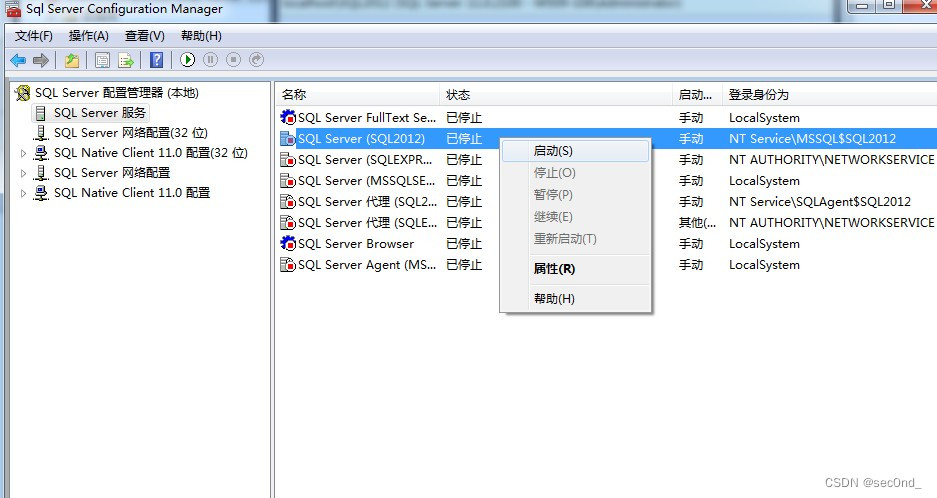Viewport: 937px width, 498px height.
Task: Sort by the 登录身份为 column header
Action: point(829,94)
